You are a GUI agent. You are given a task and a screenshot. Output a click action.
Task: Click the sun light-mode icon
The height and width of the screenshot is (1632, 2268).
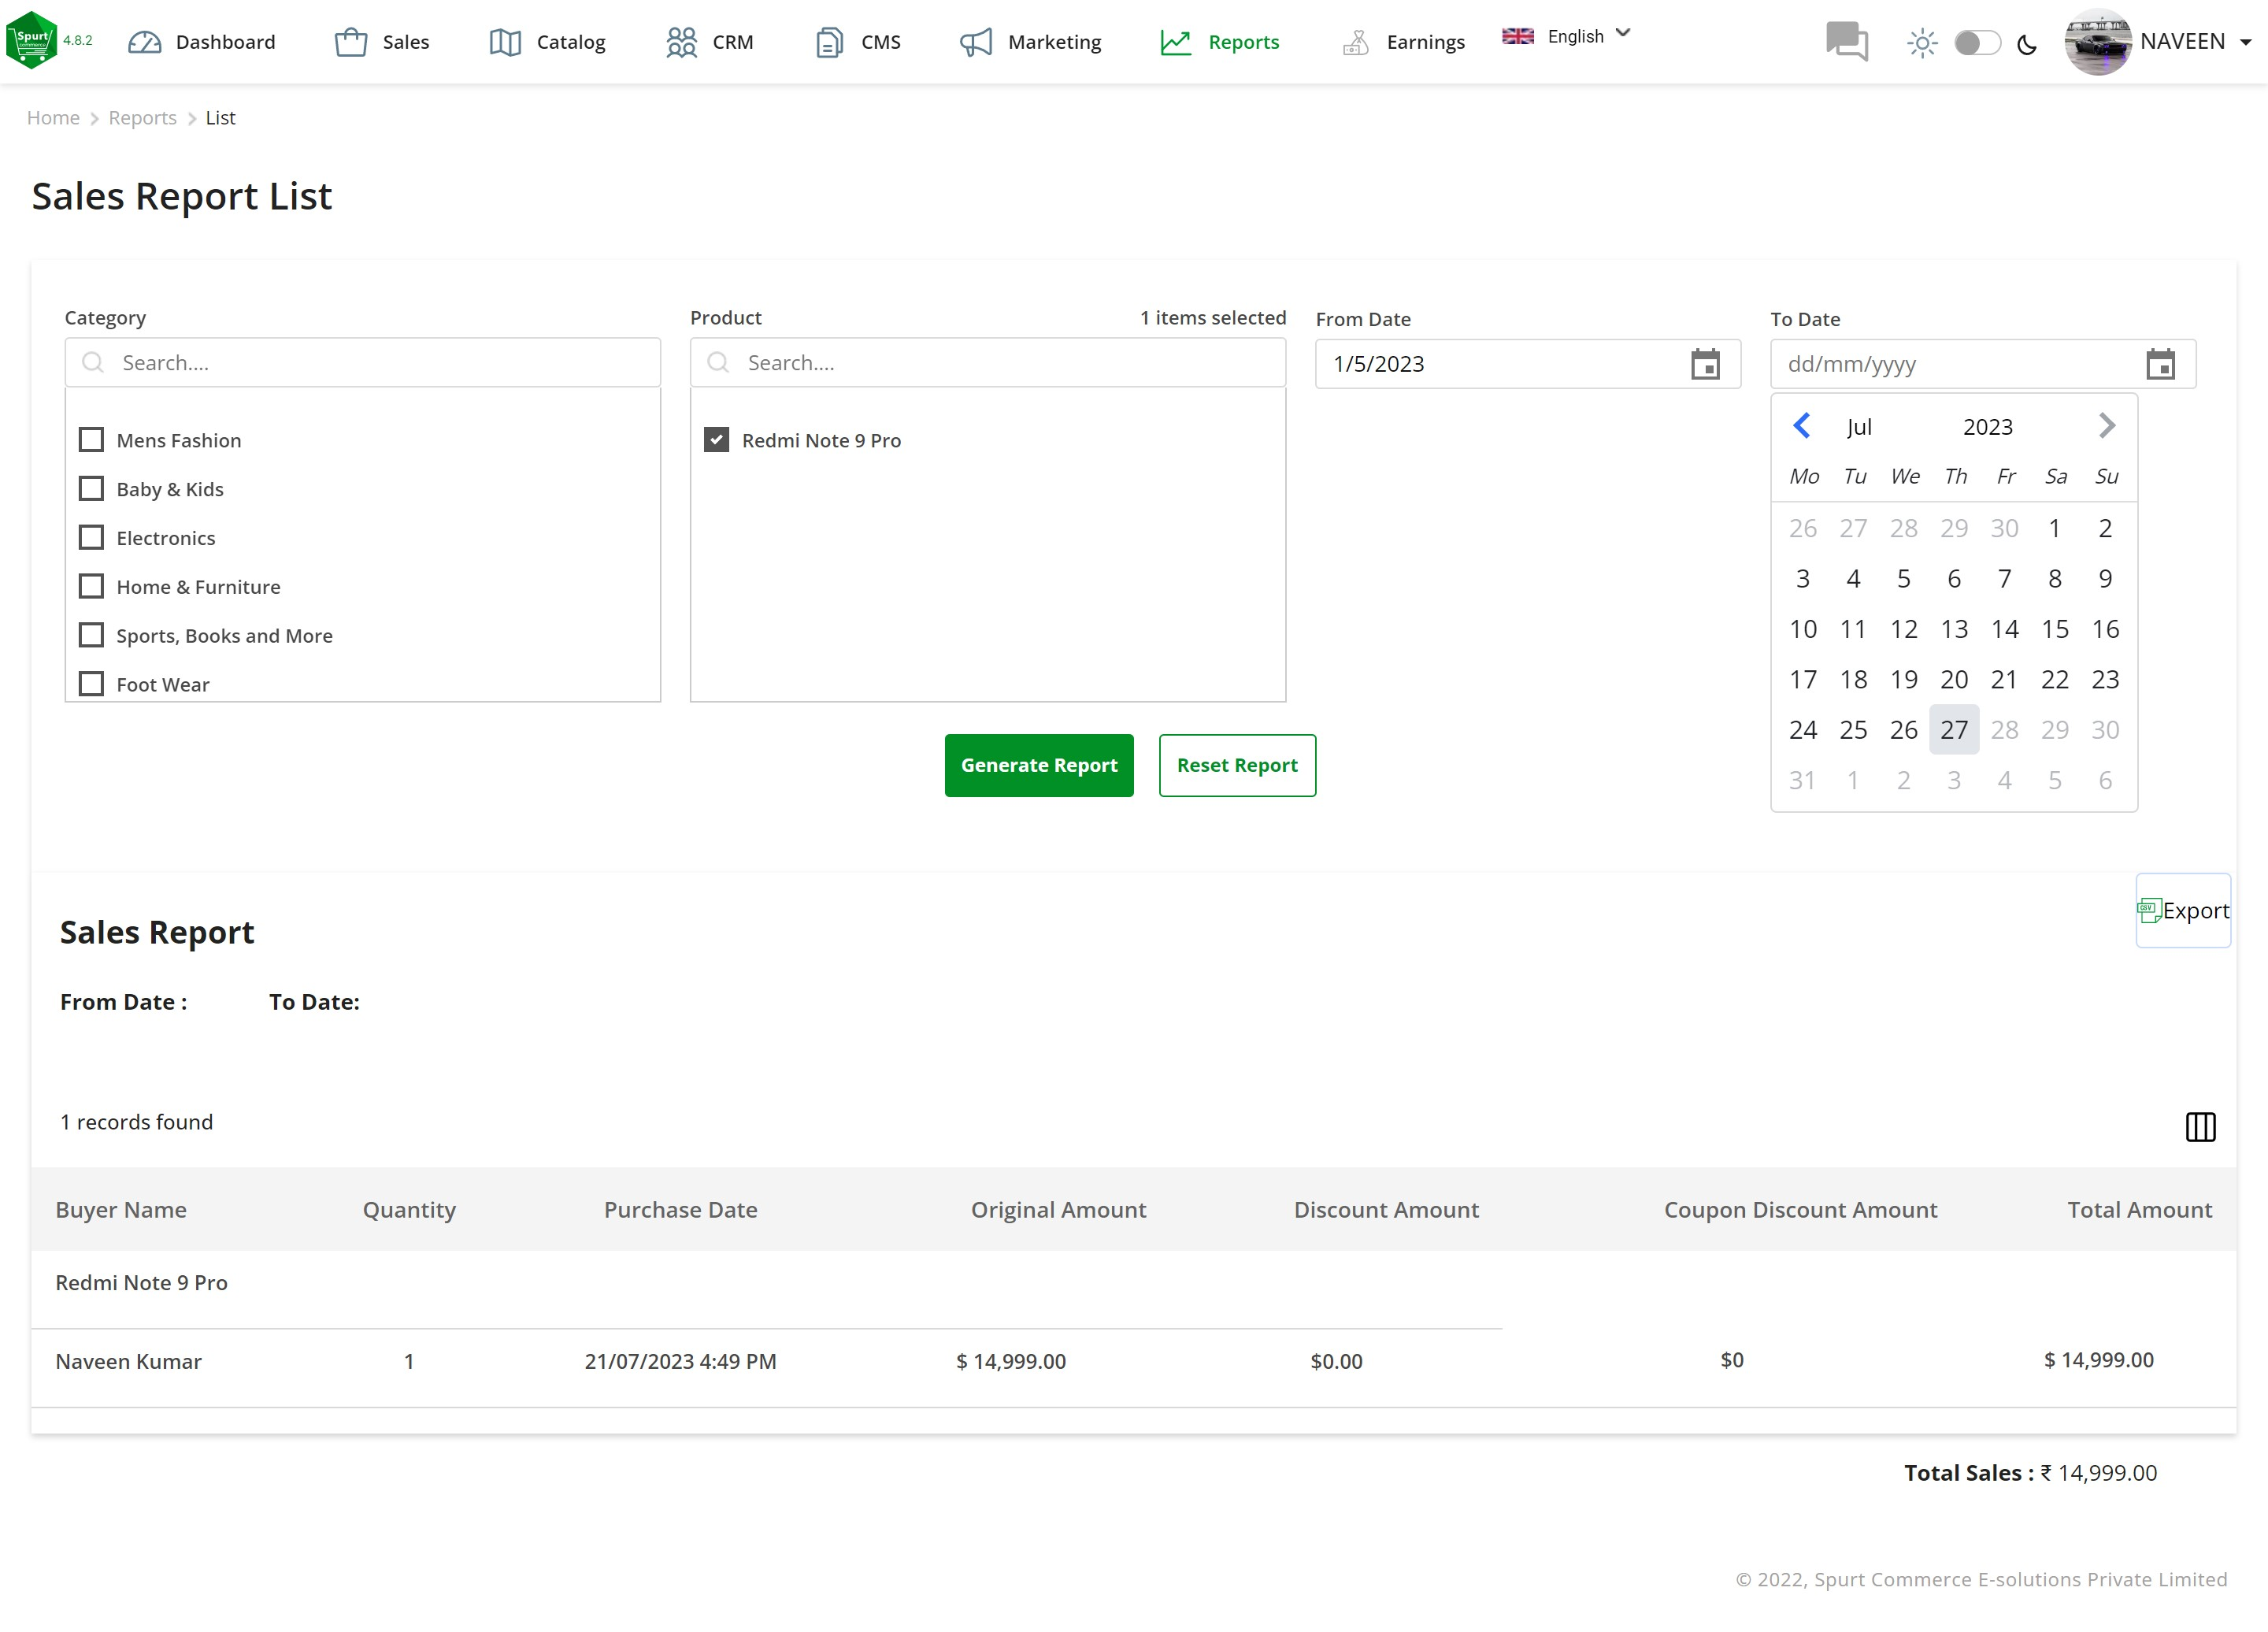[1921, 43]
